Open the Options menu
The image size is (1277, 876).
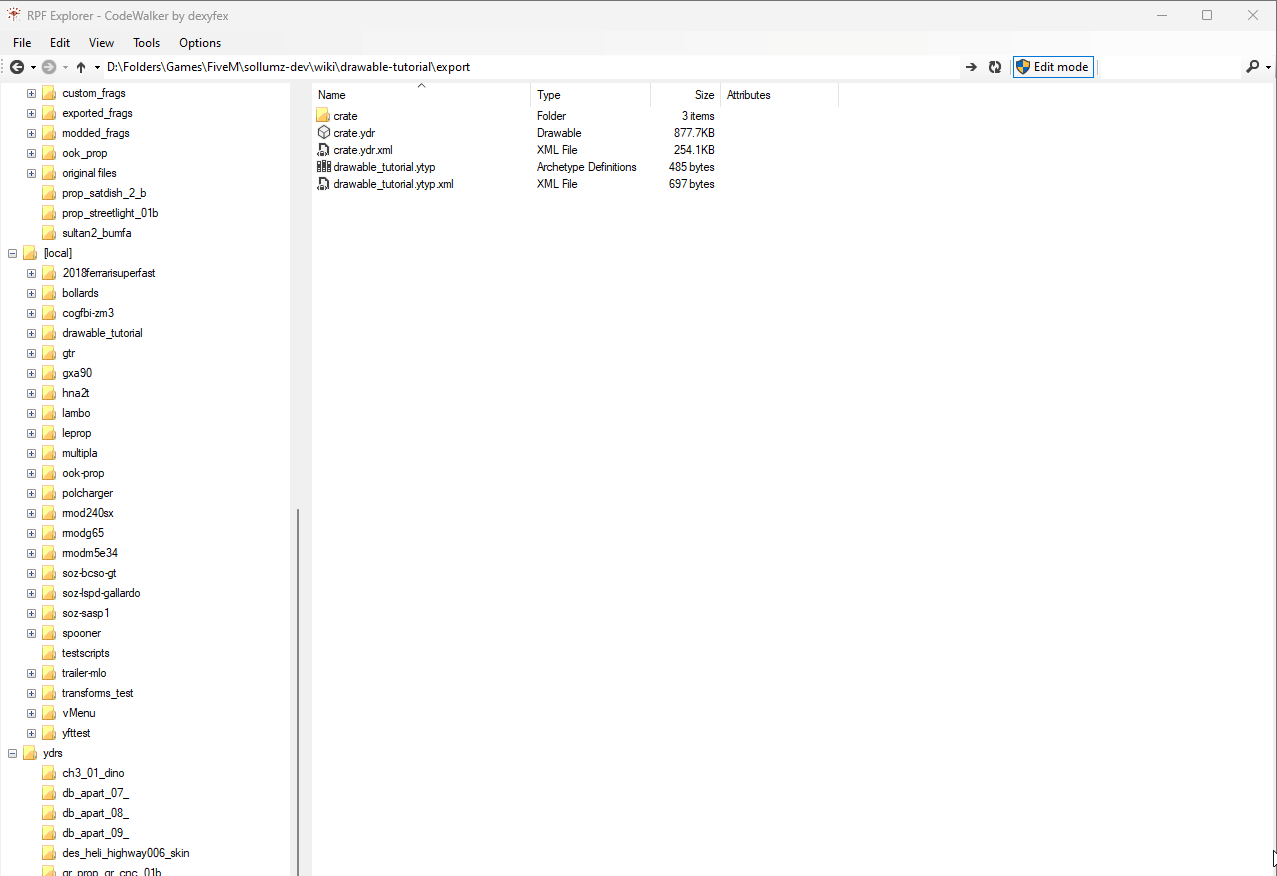(x=200, y=43)
